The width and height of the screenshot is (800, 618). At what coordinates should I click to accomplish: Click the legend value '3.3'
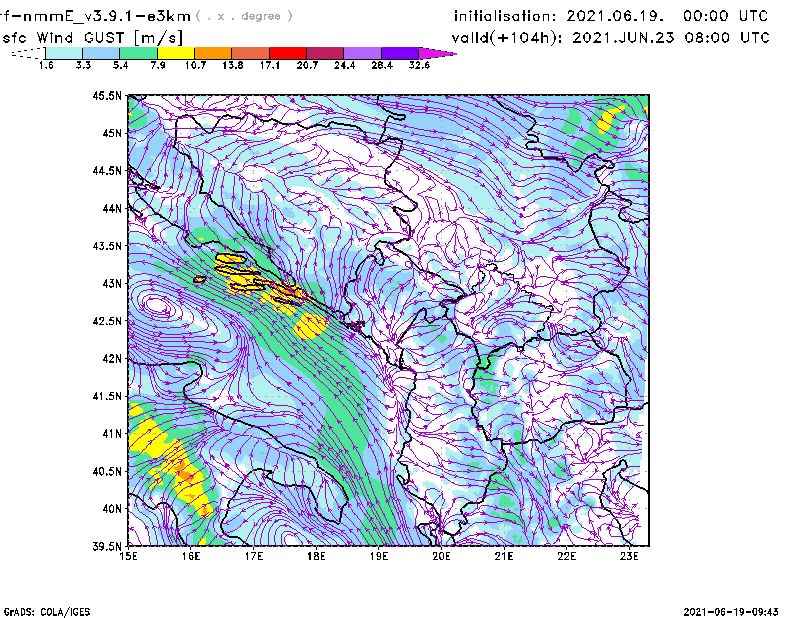tap(83, 65)
